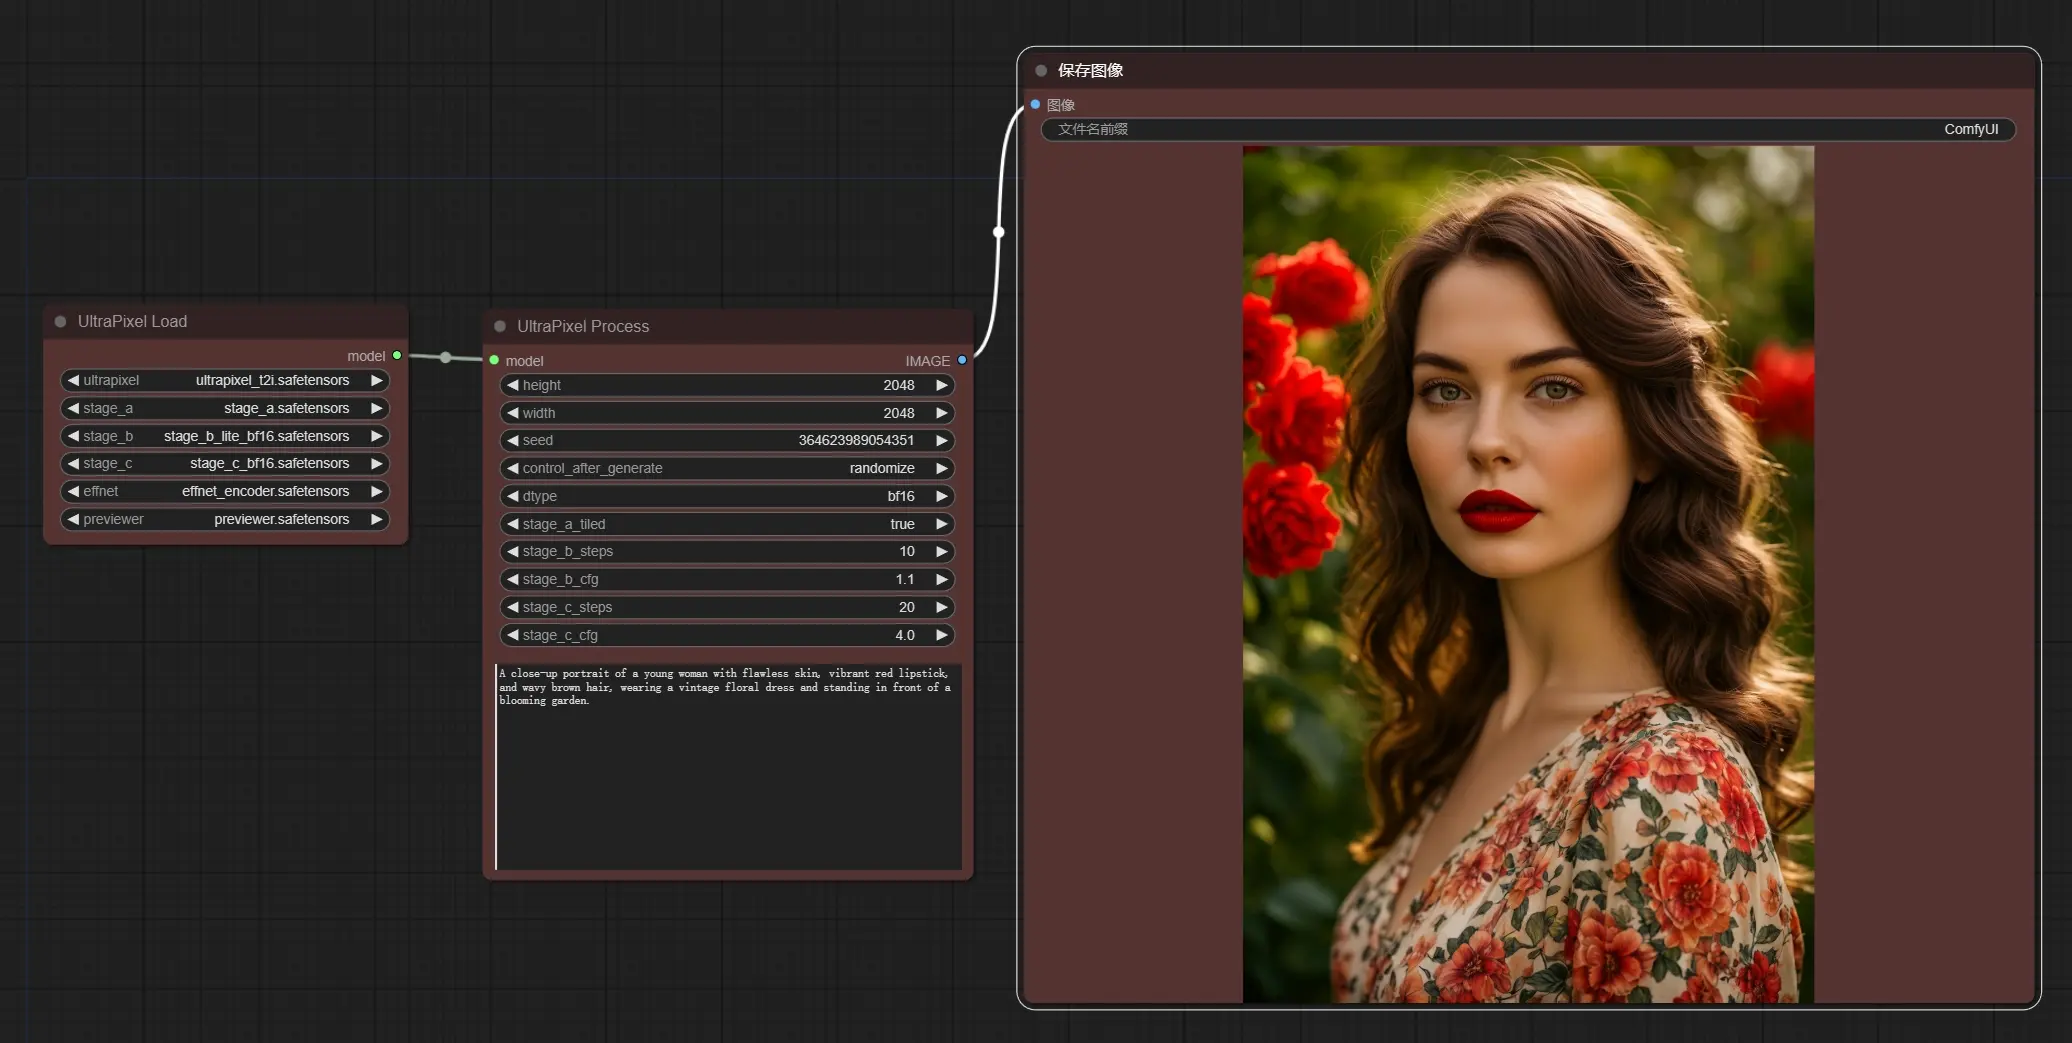The image size is (2072, 1043).
Task: Click previous arrow on previewer selector
Action: click(x=72, y=519)
